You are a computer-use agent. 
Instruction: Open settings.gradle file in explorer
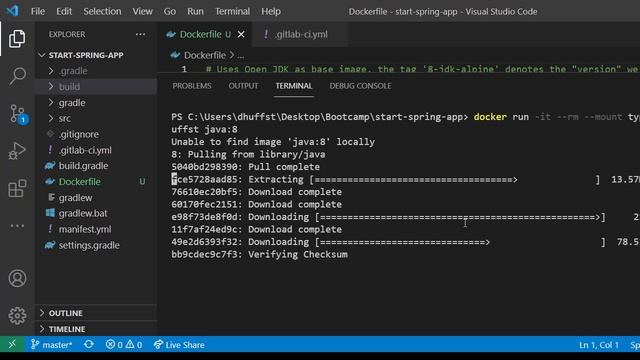pos(96,245)
